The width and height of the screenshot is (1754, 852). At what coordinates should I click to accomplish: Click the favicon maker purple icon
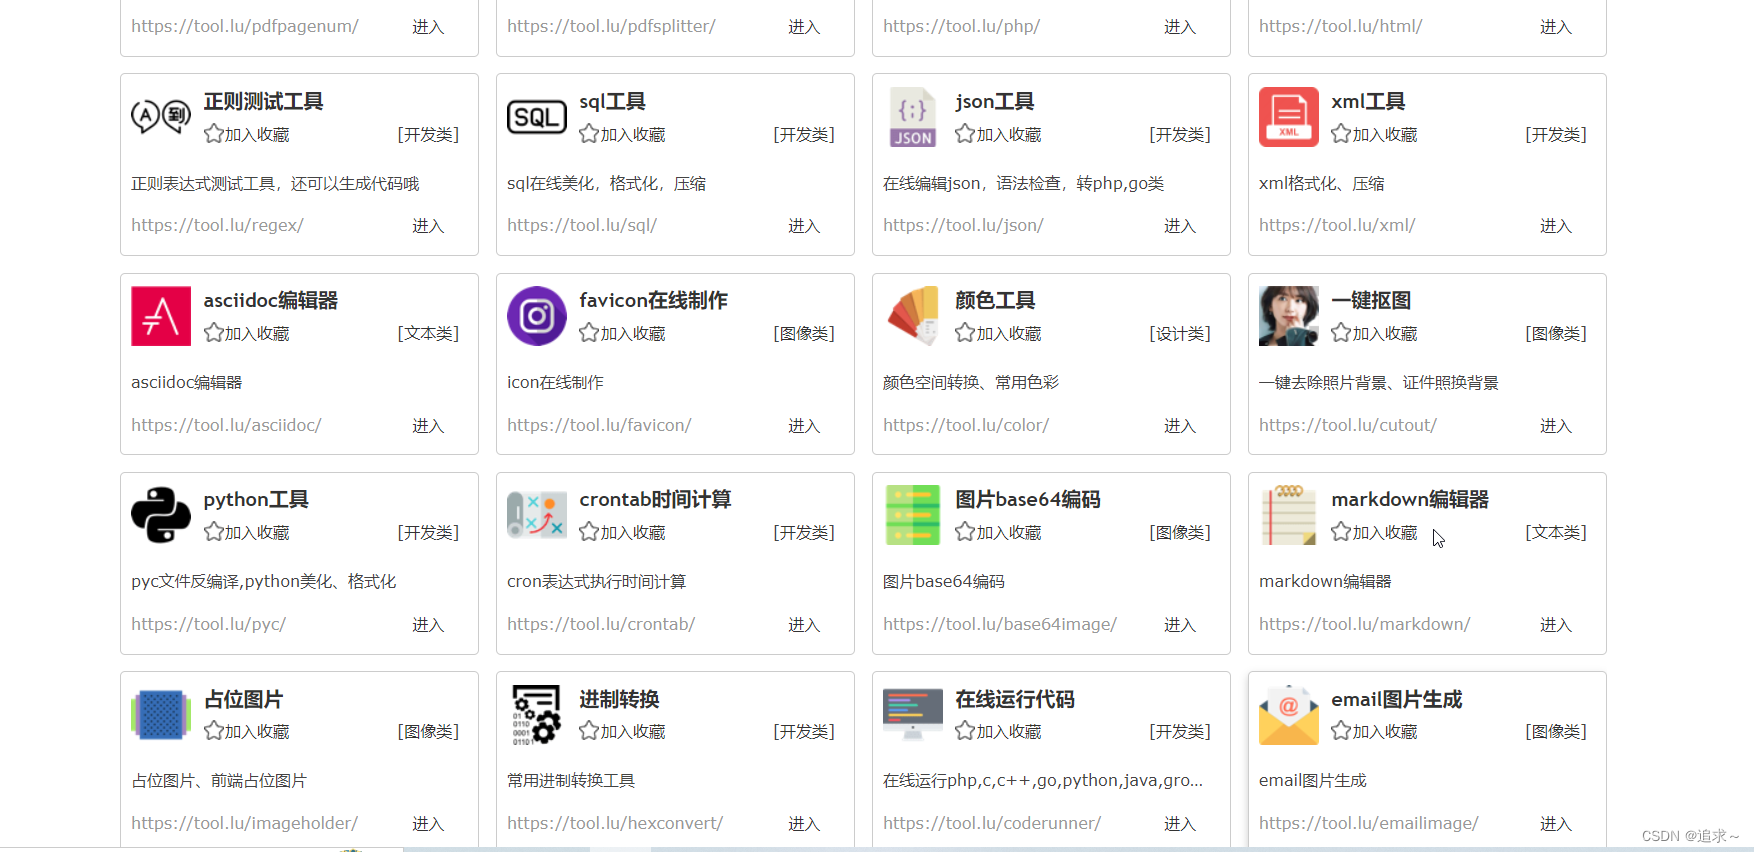tap(537, 316)
